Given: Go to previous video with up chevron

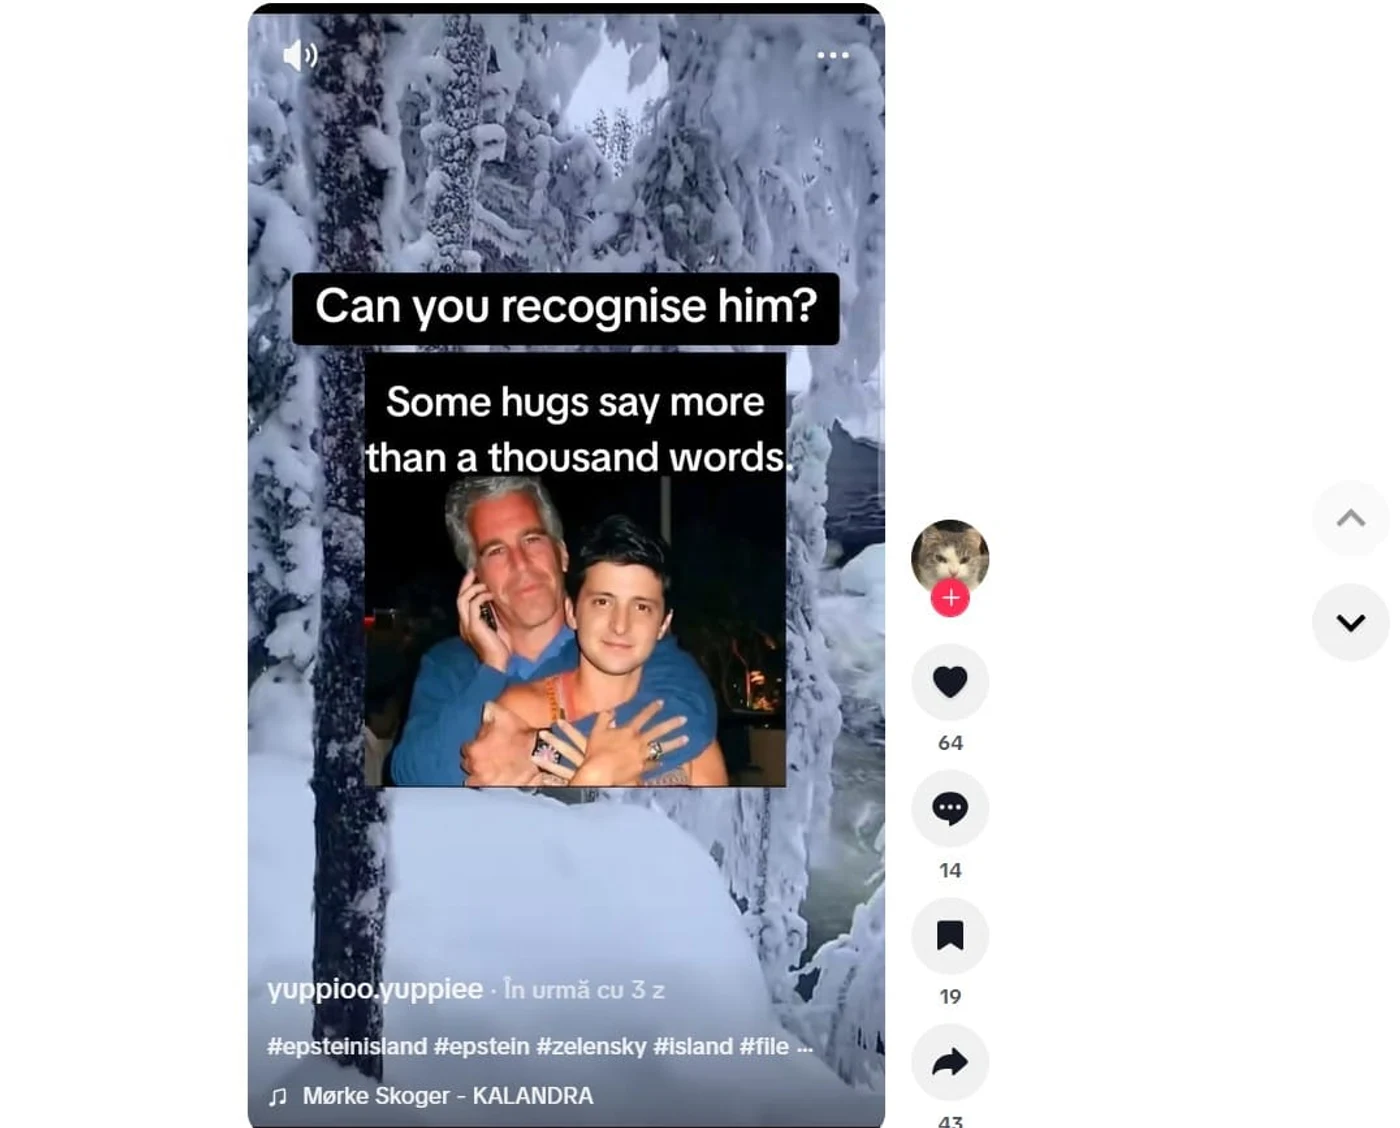Looking at the screenshot, I should (1351, 518).
